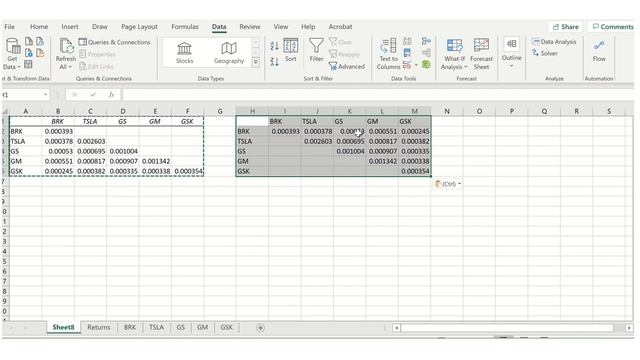Click in the formula bar
The image size is (640, 360).
tap(378, 95)
